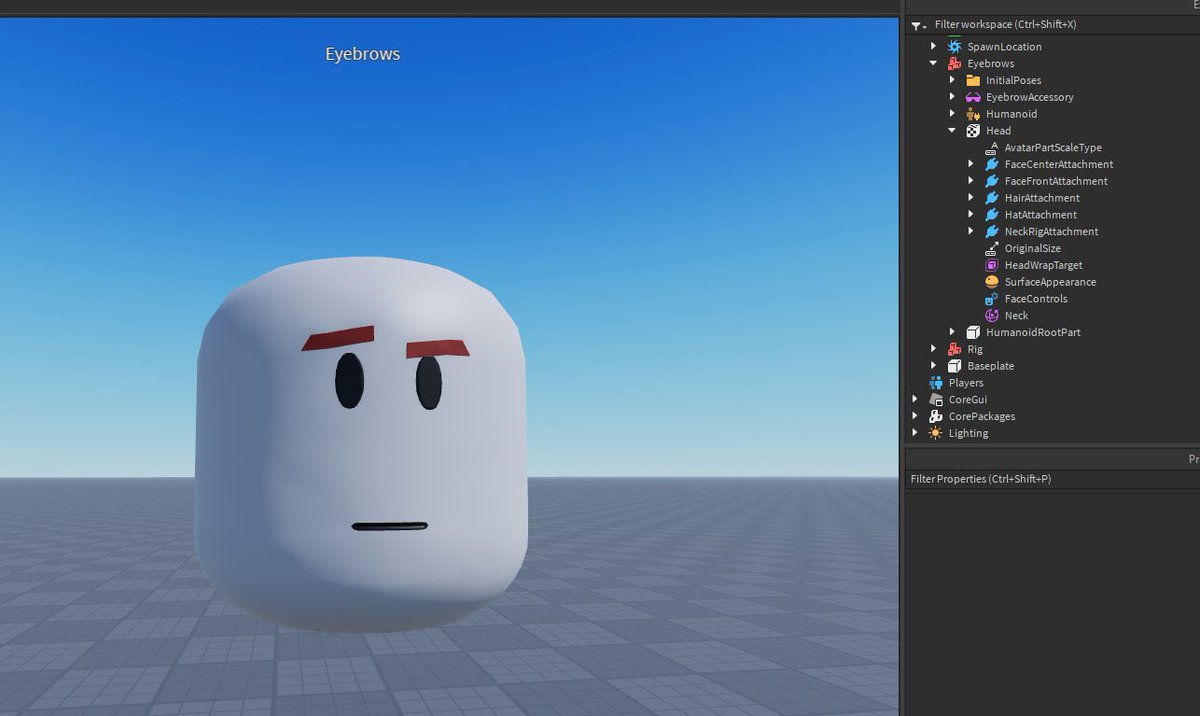Click the head's mouth line
Screen dimensions: 1200x716
click(x=389, y=526)
